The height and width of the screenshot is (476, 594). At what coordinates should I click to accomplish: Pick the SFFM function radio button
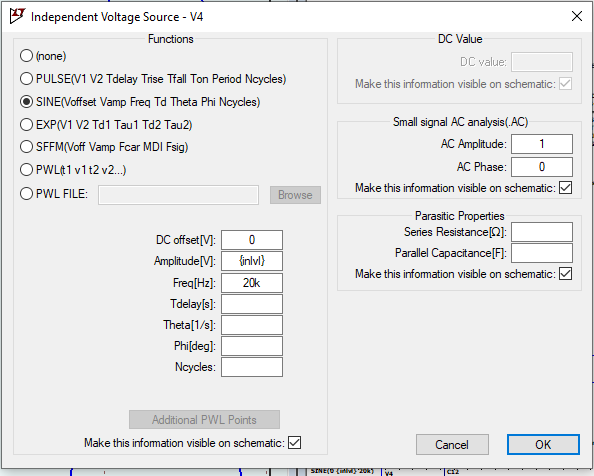coord(26,147)
